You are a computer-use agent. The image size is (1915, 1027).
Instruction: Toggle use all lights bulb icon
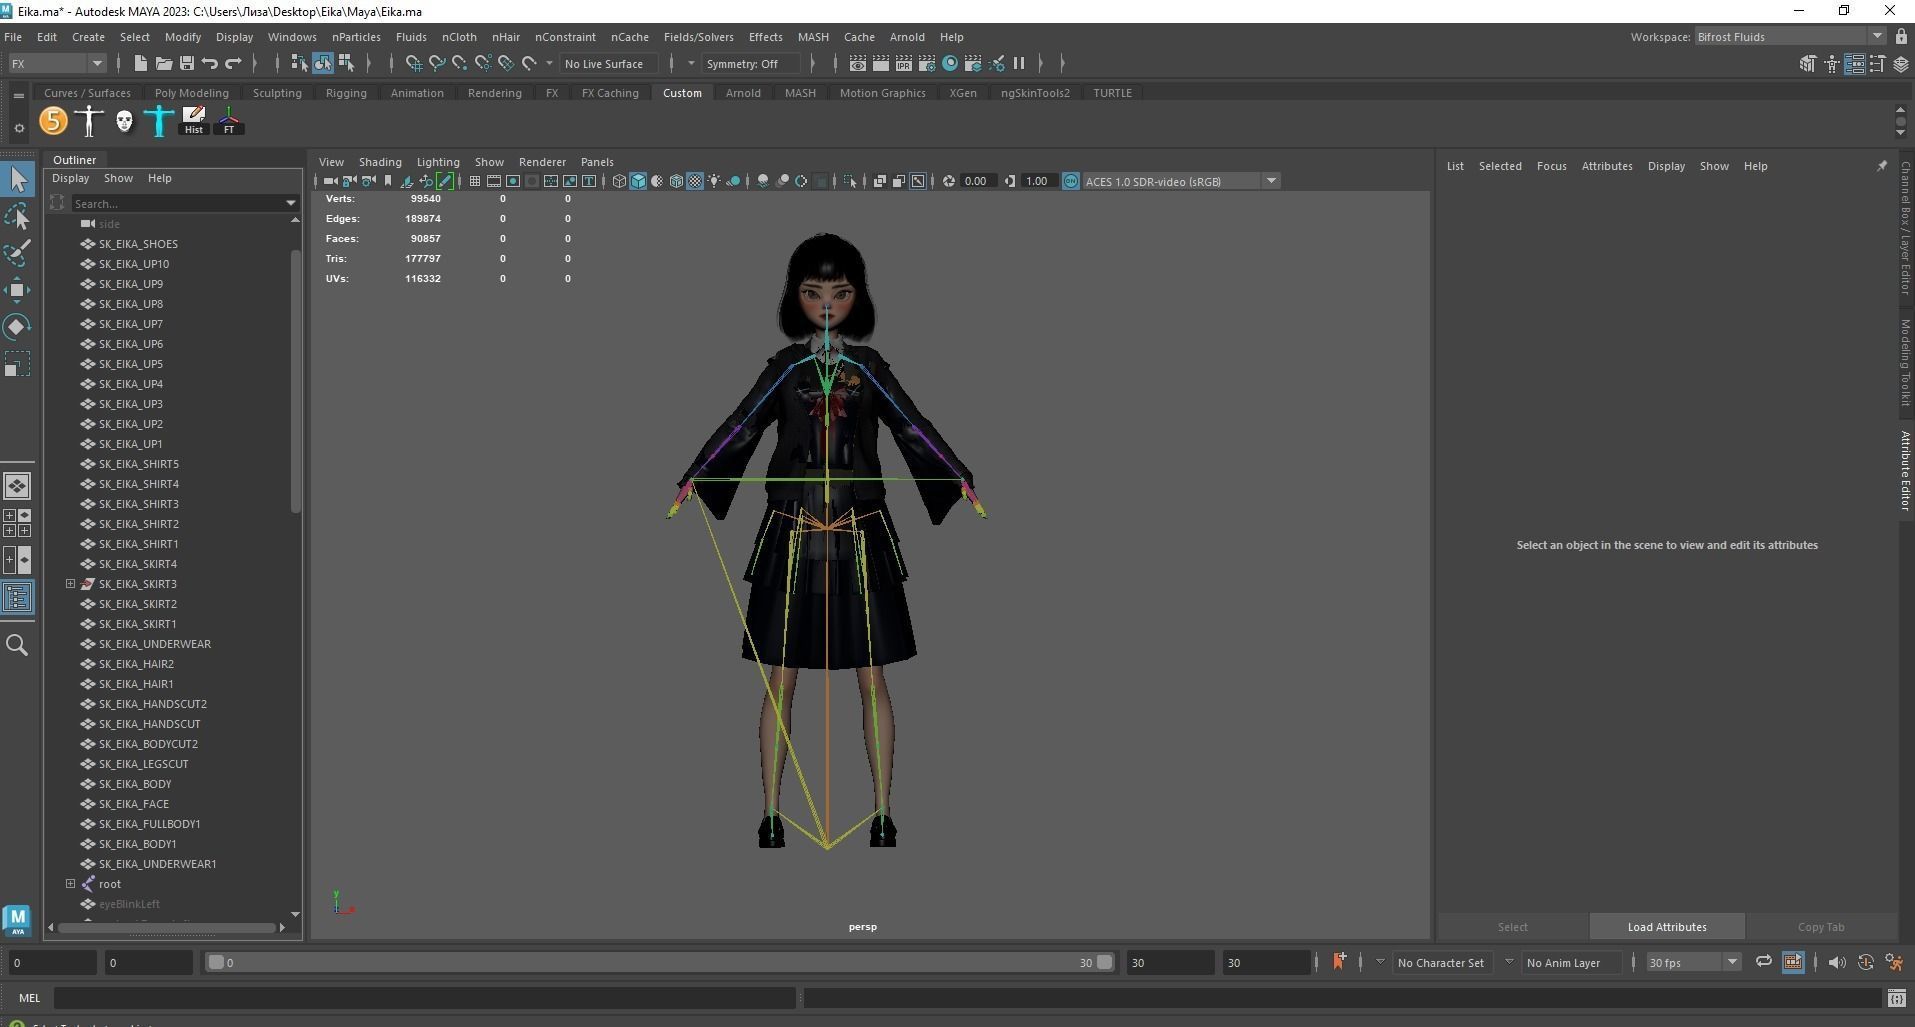click(714, 181)
